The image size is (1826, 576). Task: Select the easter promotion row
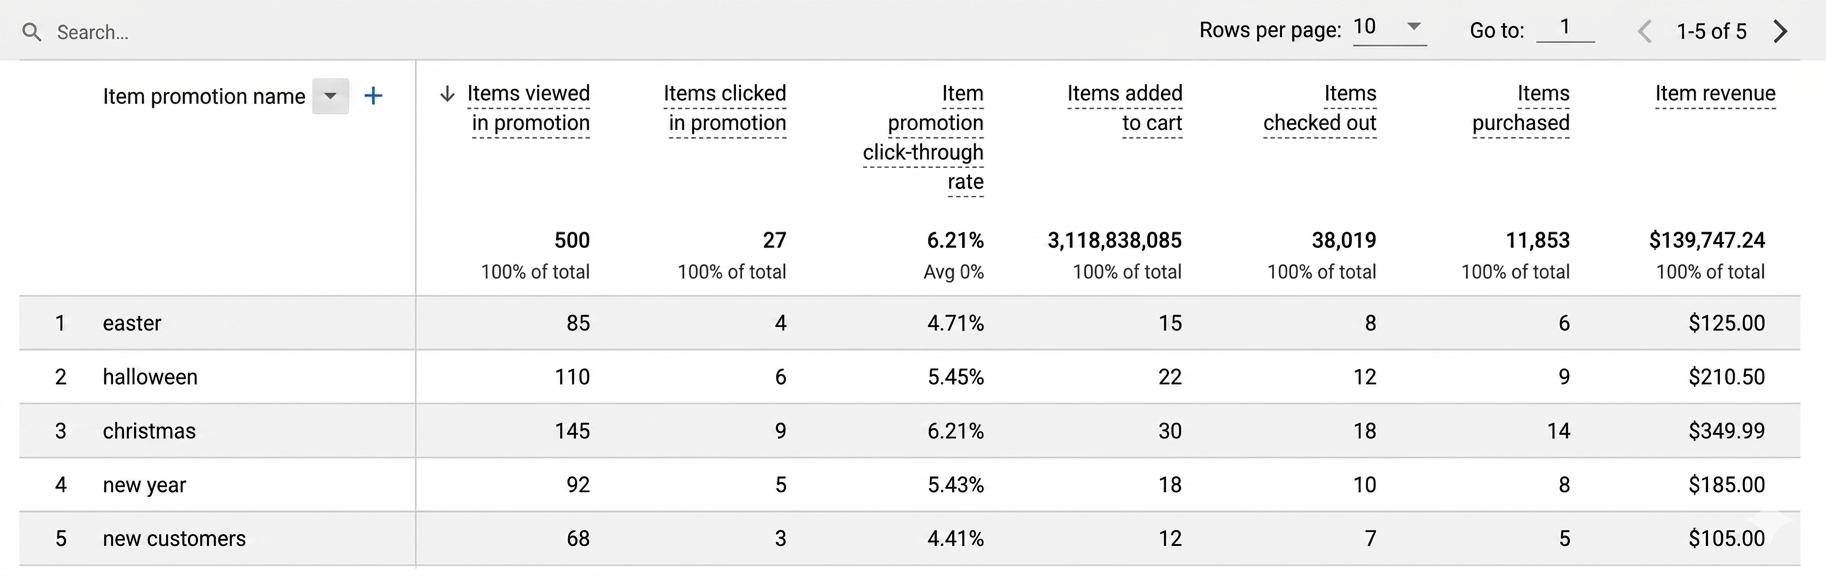click(131, 323)
